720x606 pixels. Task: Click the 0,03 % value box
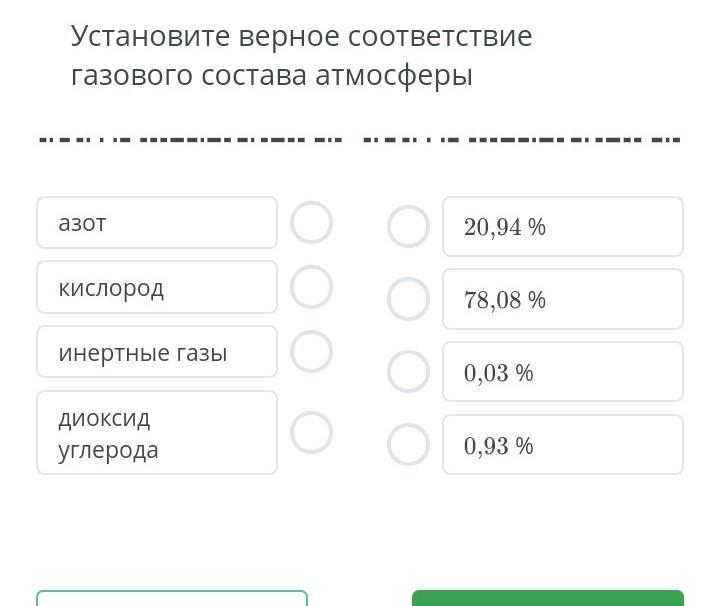click(x=563, y=371)
